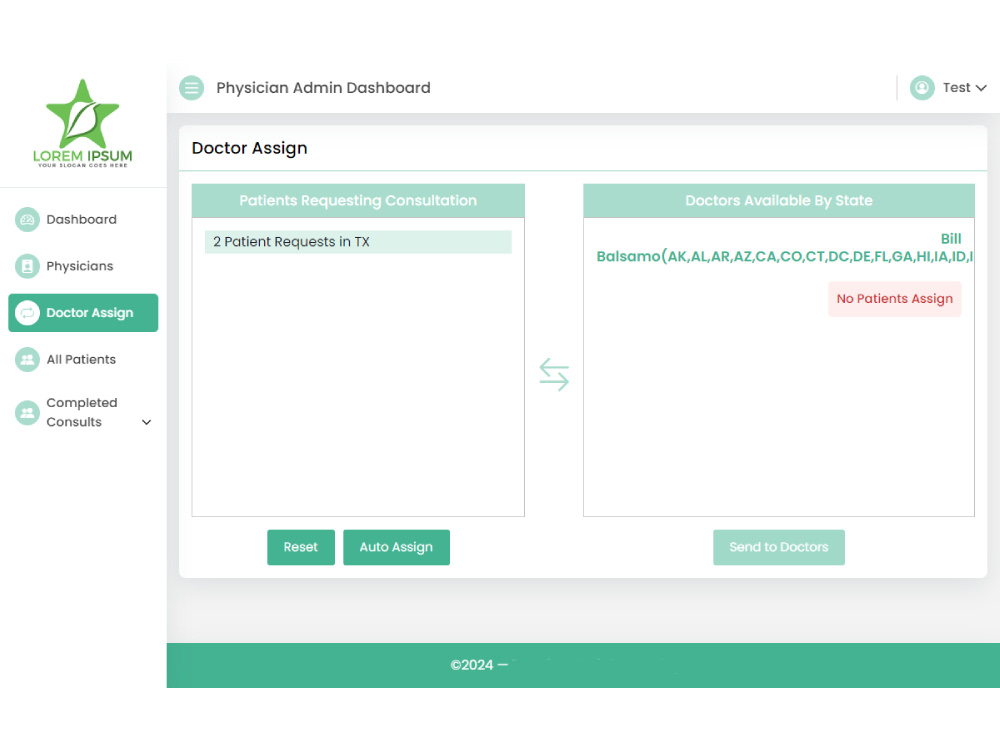Click the ©2024 footer text
The height and width of the screenshot is (750, 1000).
pos(479,665)
